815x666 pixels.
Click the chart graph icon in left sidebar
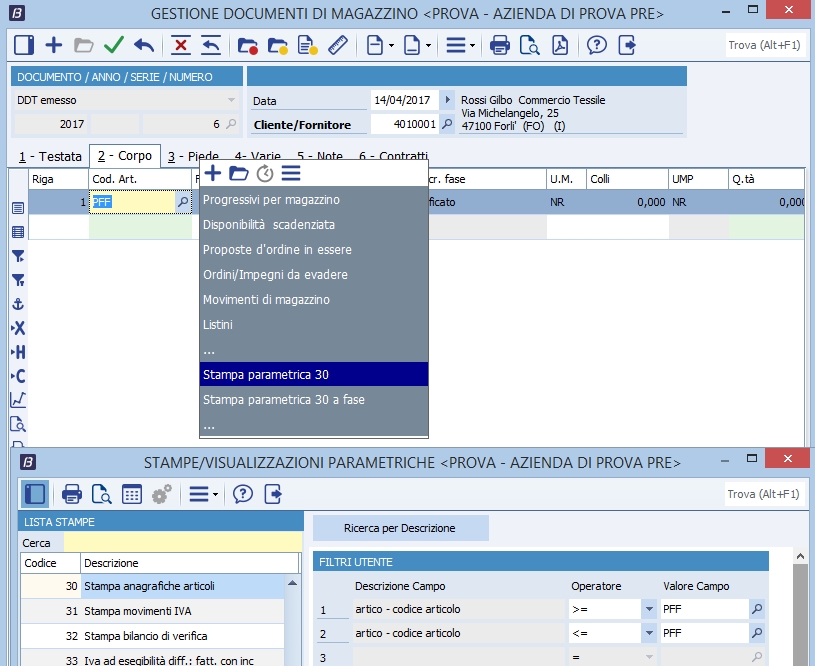(17, 399)
